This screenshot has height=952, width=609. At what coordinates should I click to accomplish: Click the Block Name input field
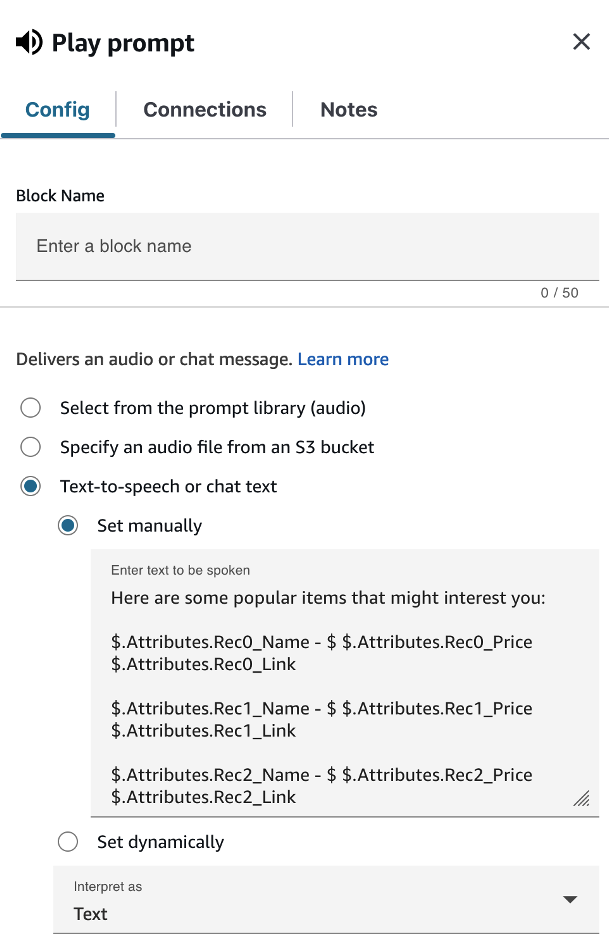click(307, 246)
